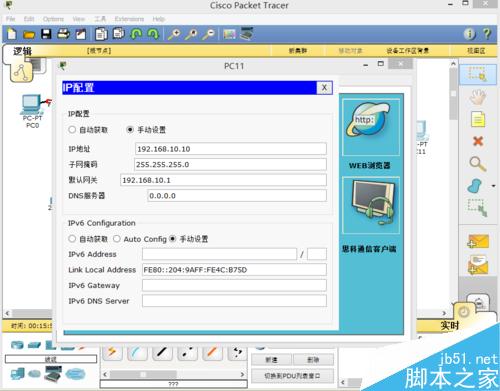This screenshot has width=500, height=391.
Task: Select IPv4 manual setting radio button
Action: [130, 129]
